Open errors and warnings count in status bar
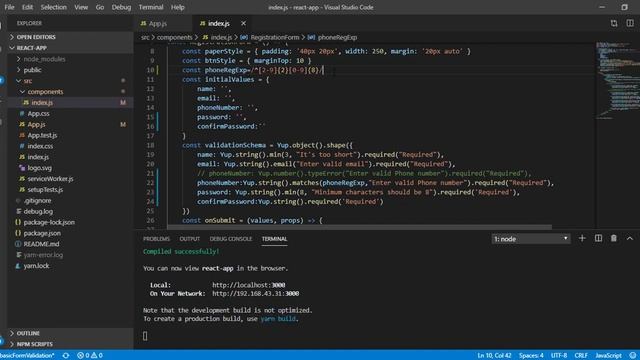 (x=90, y=356)
